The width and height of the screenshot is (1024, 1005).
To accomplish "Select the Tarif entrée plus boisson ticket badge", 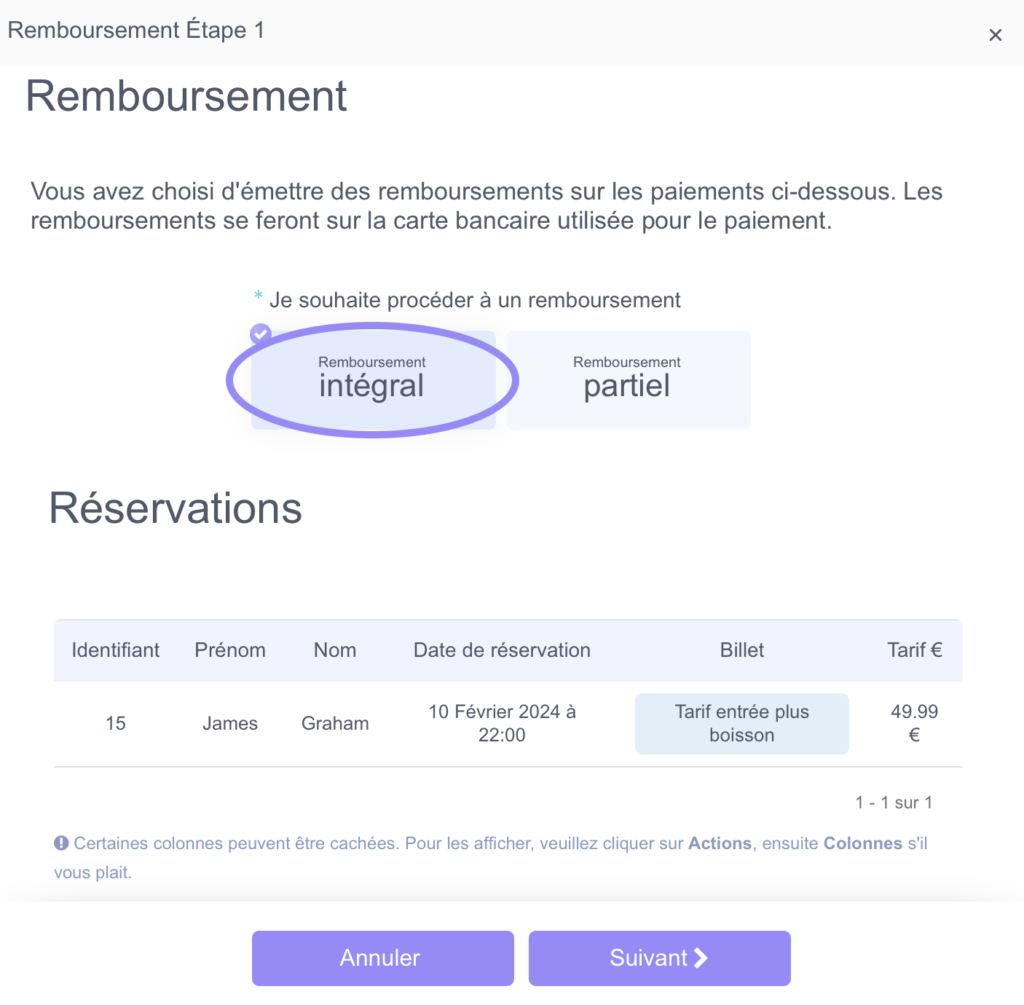I will point(742,724).
